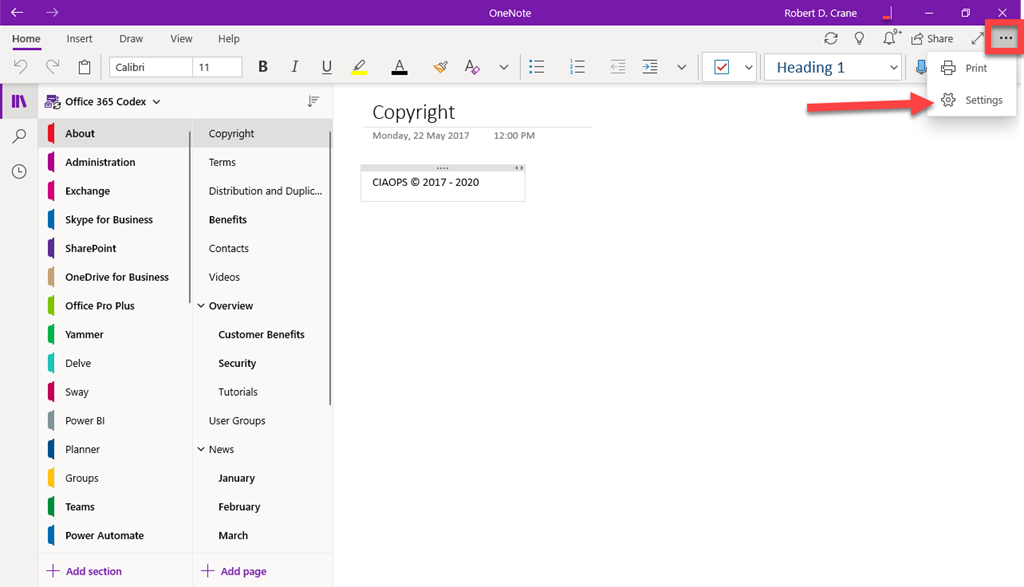The height and width of the screenshot is (587, 1024).
Task: Open the notifications bell icon
Action: click(889, 39)
